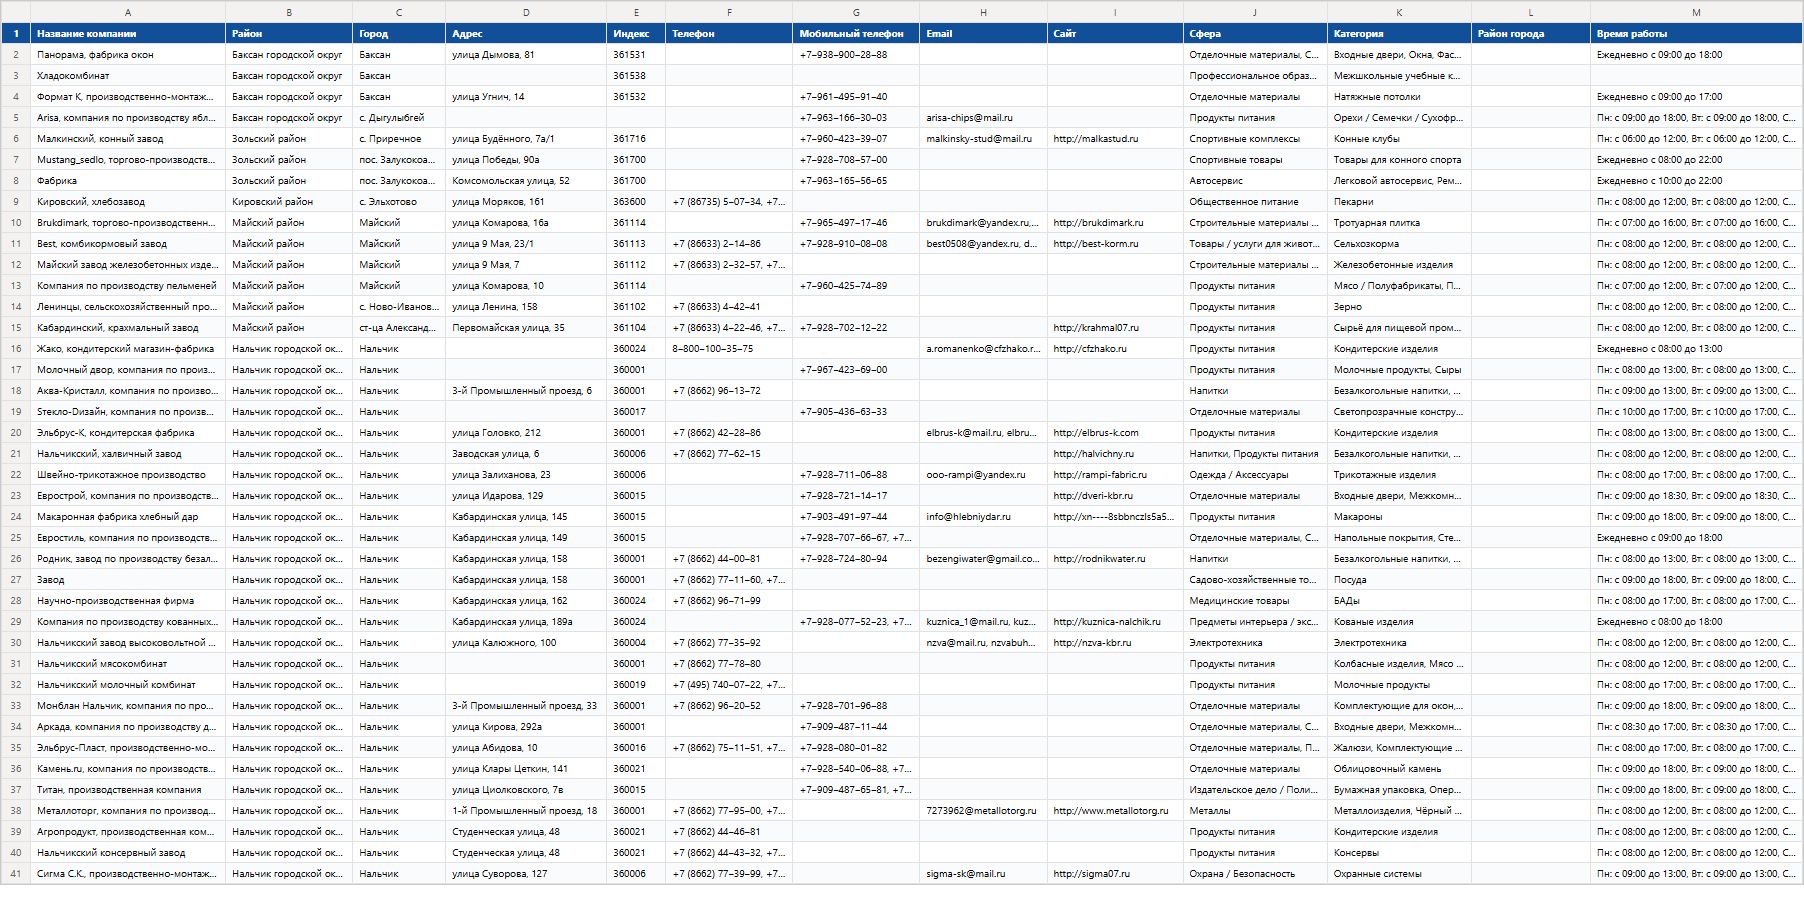Select site cell http://dveri-kbr.ru
Screen dimensions: 1804x902
(1115, 495)
